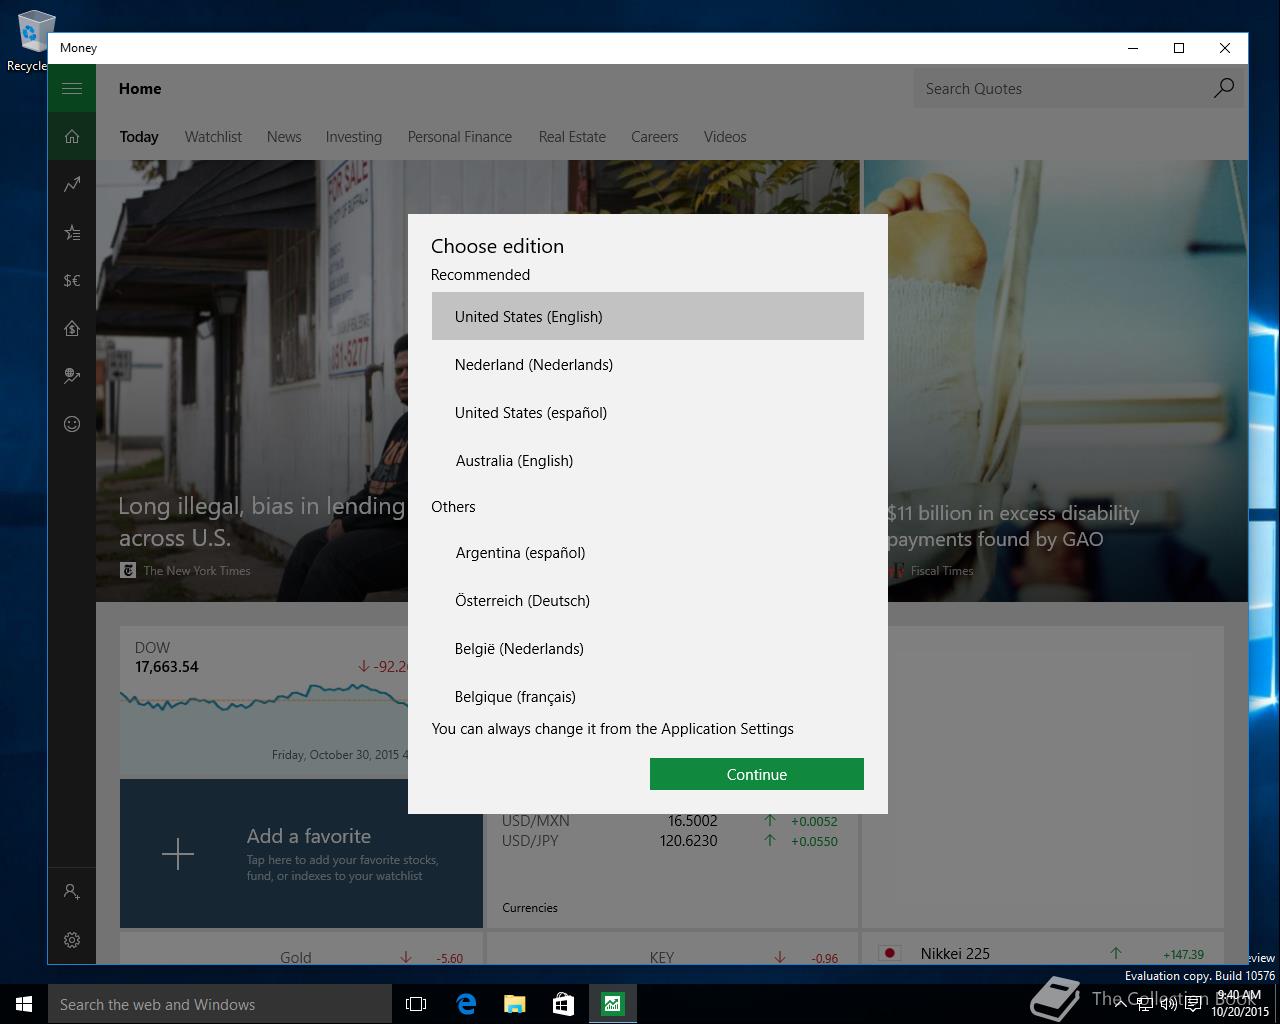Image resolution: width=1280 pixels, height=1024 pixels.
Task: Go to Home in the sidebar
Action: pyautogui.click(x=72, y=136)
